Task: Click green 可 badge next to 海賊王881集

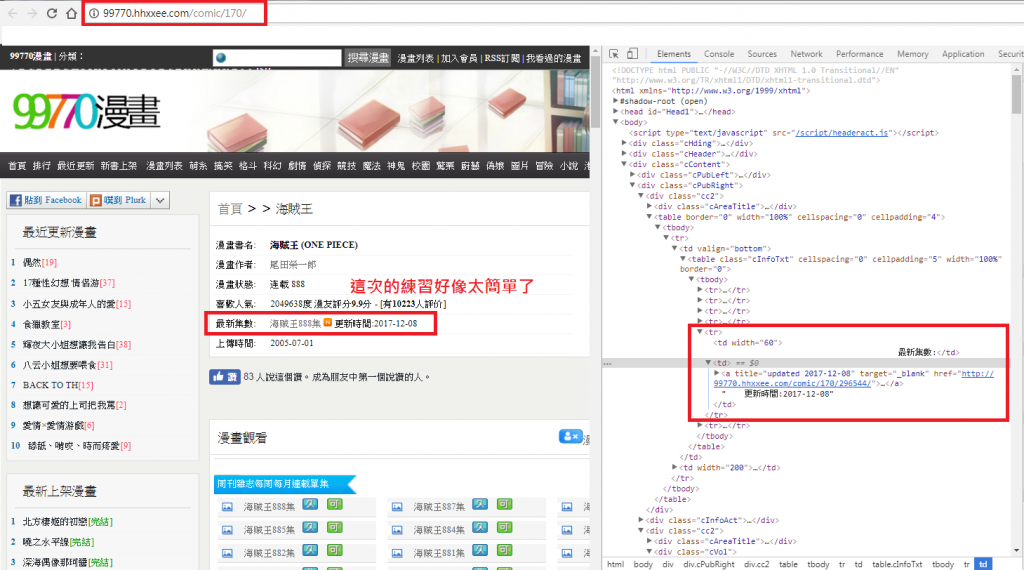Action: tap(504, 550)
